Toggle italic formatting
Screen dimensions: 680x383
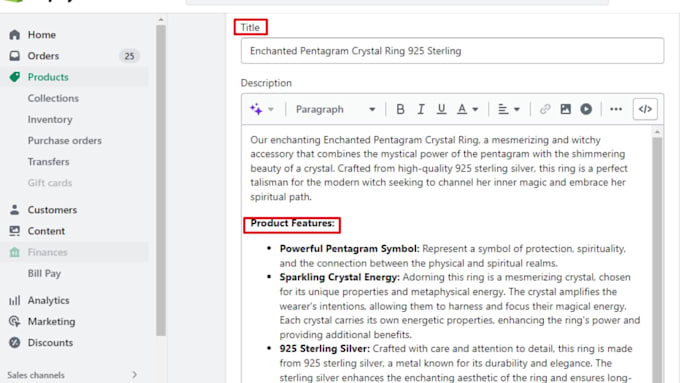pyautogui.click(x=421, y=109)
